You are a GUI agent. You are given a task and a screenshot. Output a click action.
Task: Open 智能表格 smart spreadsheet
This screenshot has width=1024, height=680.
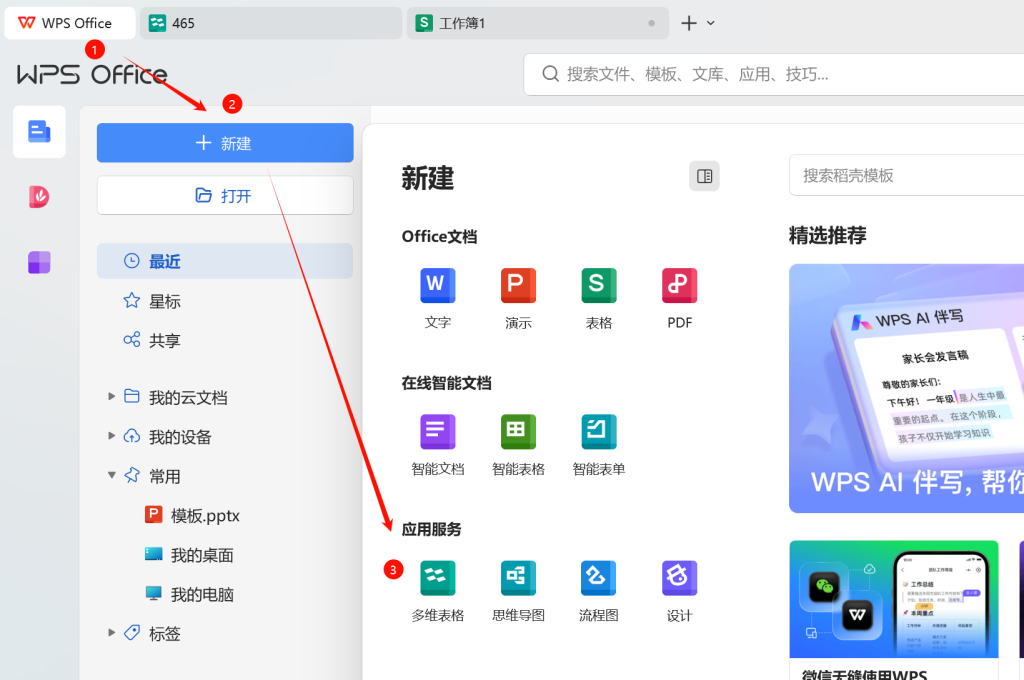(x=518, y=445)
